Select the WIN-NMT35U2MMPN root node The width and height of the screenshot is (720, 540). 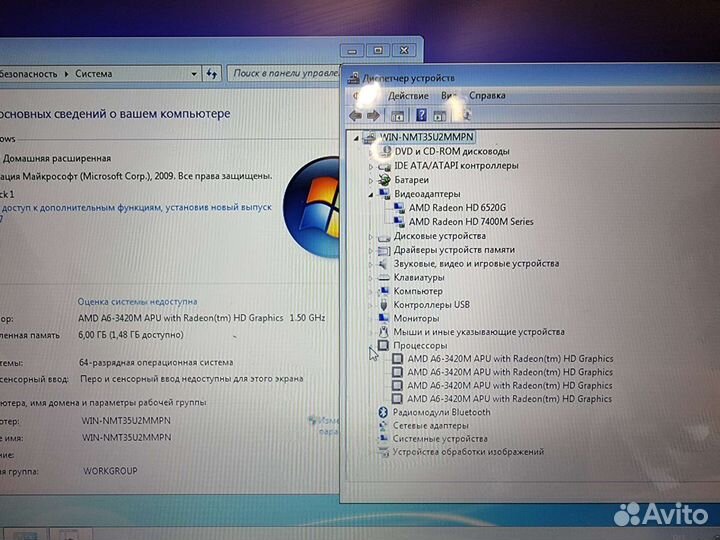(x=427, y=137)
